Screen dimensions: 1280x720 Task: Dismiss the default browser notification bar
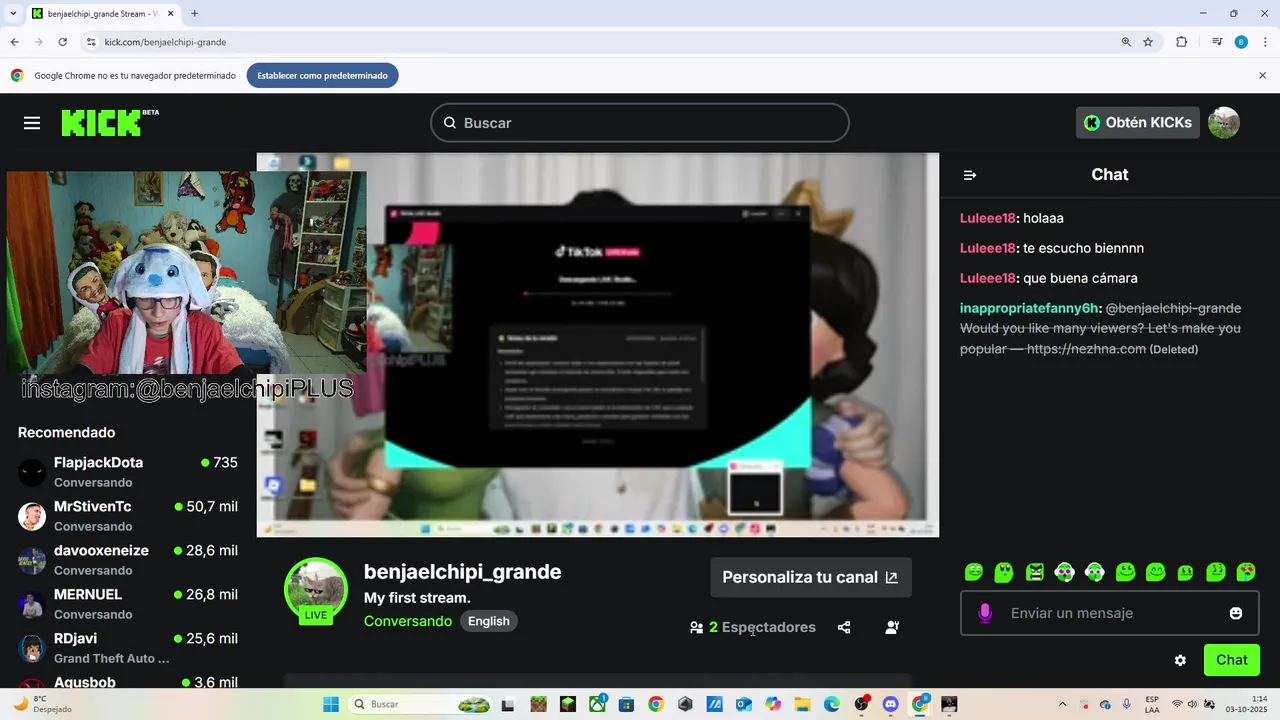coord(1262,75)
